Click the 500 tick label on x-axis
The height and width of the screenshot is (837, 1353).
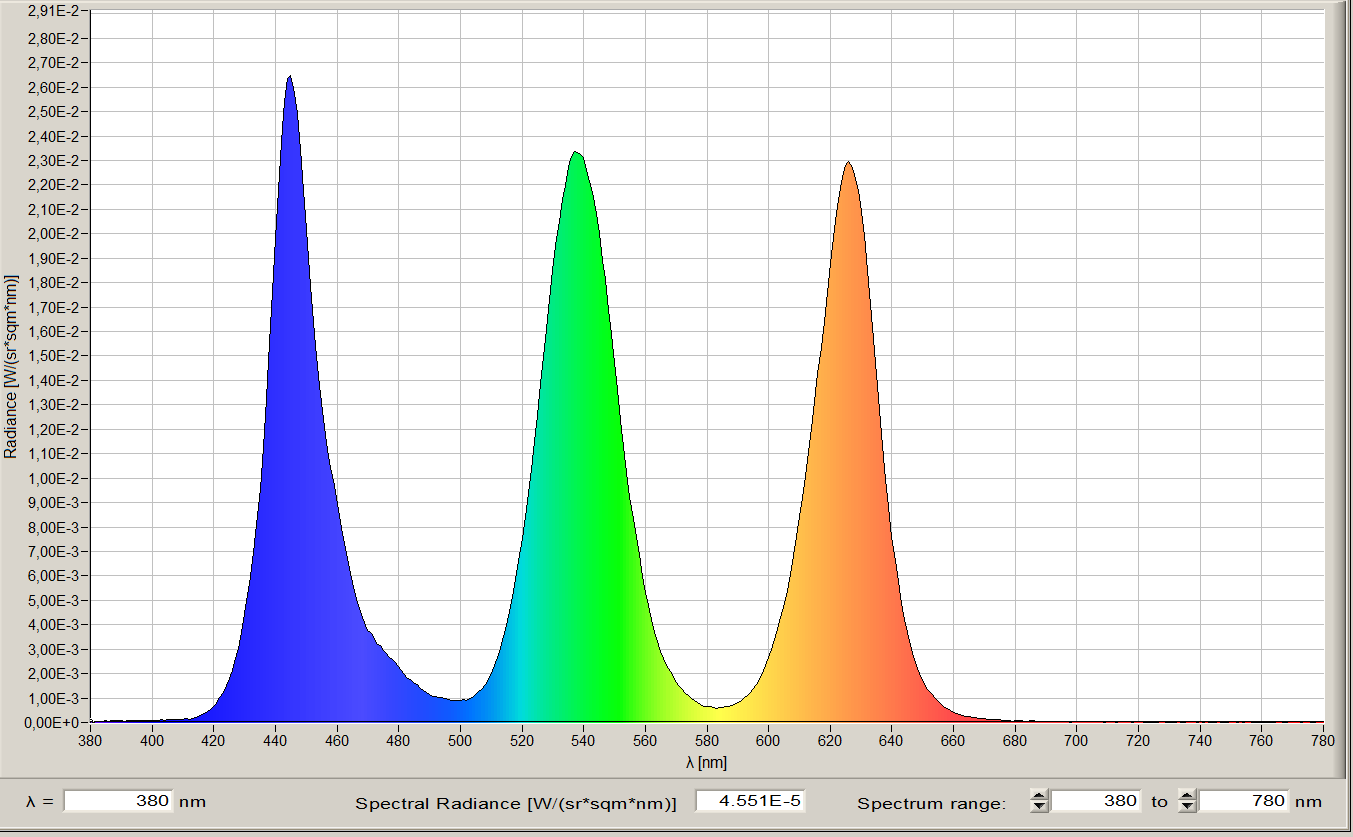pos(460,741)
